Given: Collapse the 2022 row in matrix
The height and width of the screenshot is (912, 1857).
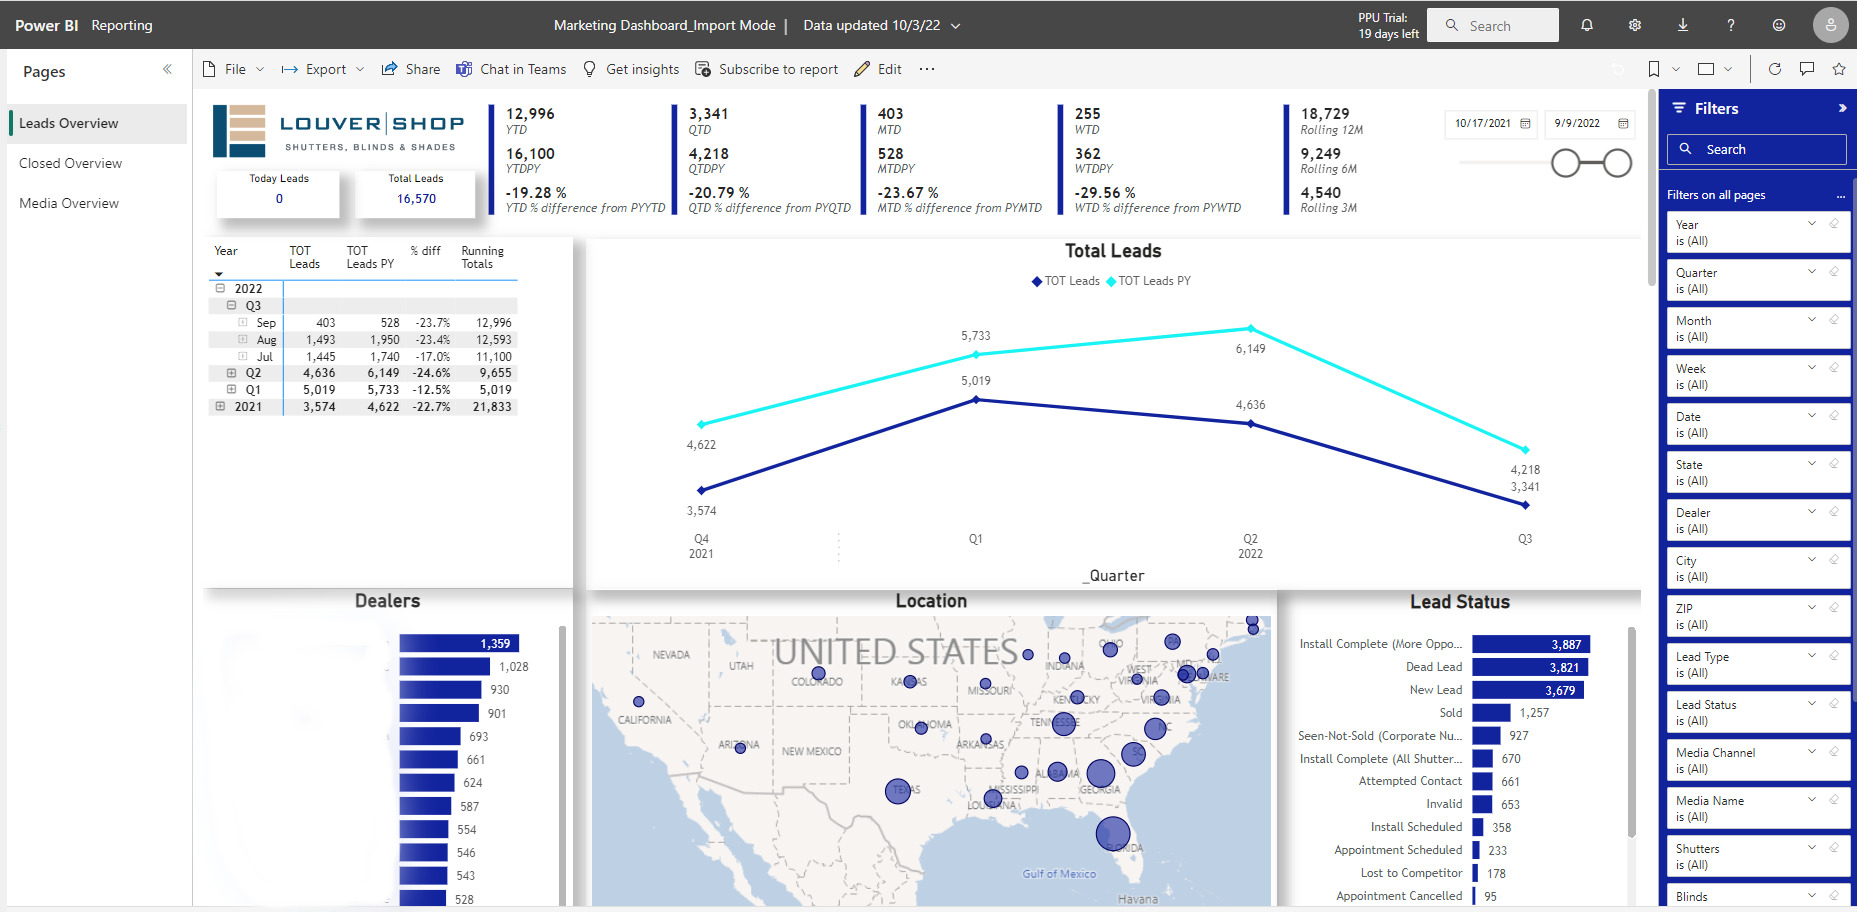Looking at the screenshot, I should point(221,288).
